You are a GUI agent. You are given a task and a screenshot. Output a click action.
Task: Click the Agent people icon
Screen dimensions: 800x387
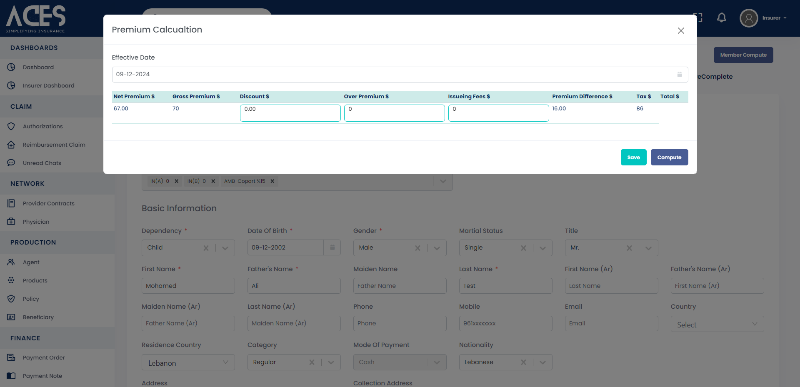point(11,262)
